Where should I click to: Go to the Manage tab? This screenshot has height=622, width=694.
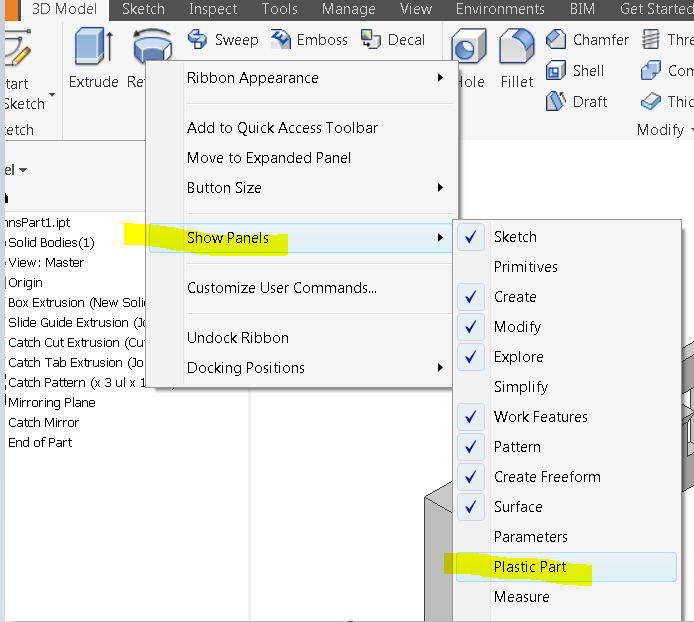click(x=348, y=9)
